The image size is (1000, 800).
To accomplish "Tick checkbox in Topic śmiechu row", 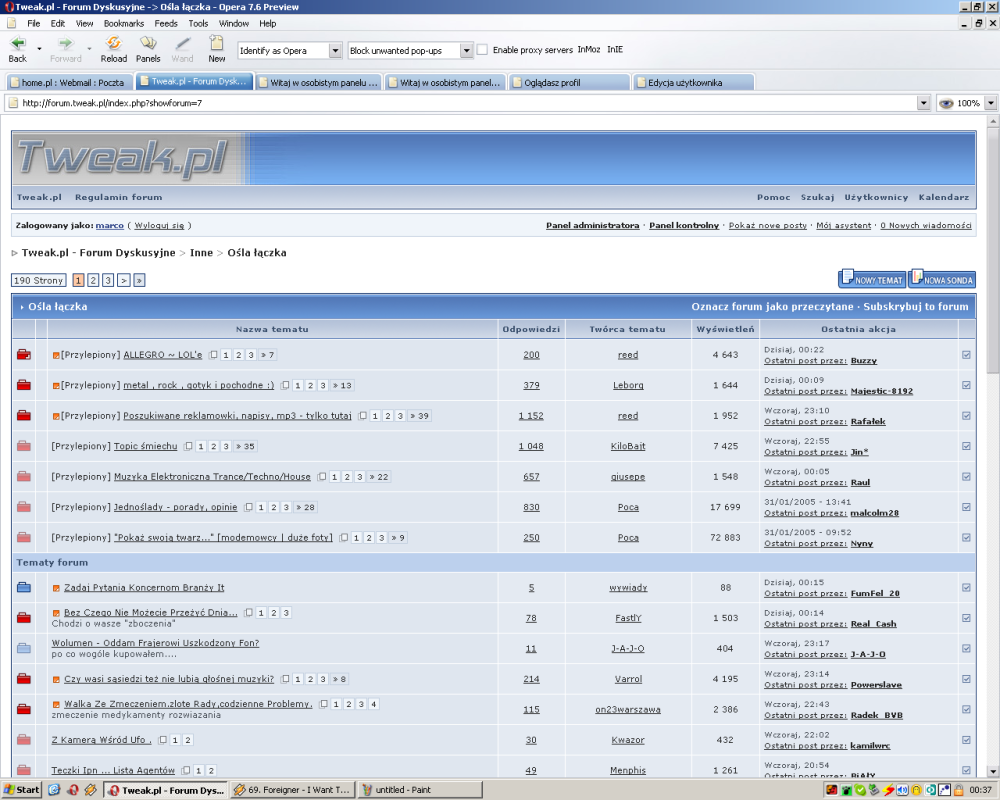I will pos(966,446).
